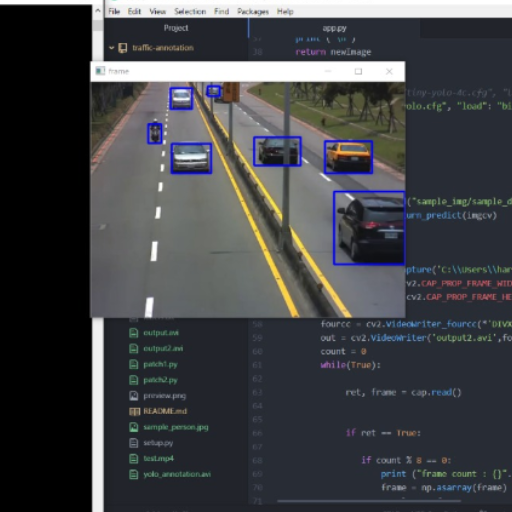Click 'if count % 8 == 0:' line

[x=406, y=460]
